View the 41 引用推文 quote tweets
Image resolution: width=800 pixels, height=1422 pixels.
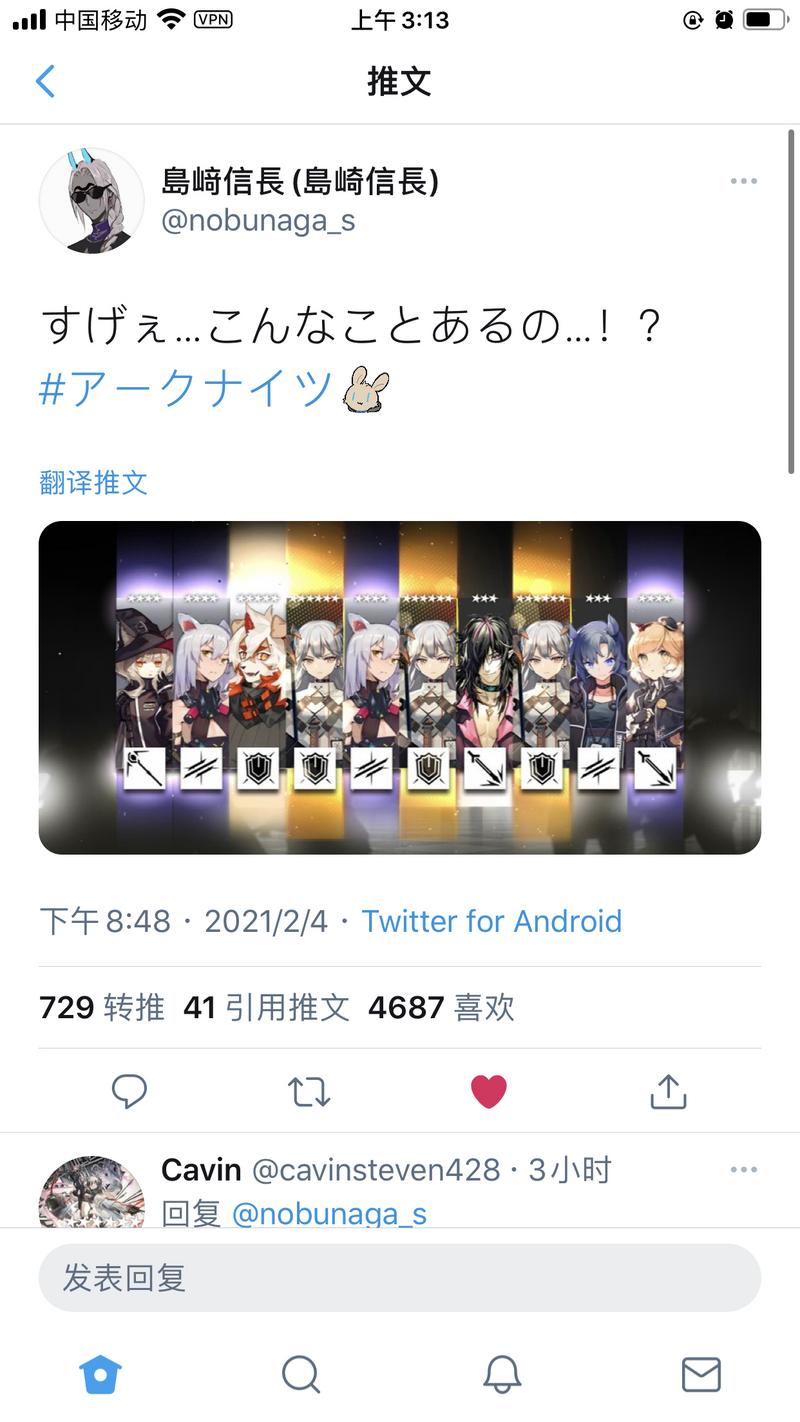coord(266,1007)
